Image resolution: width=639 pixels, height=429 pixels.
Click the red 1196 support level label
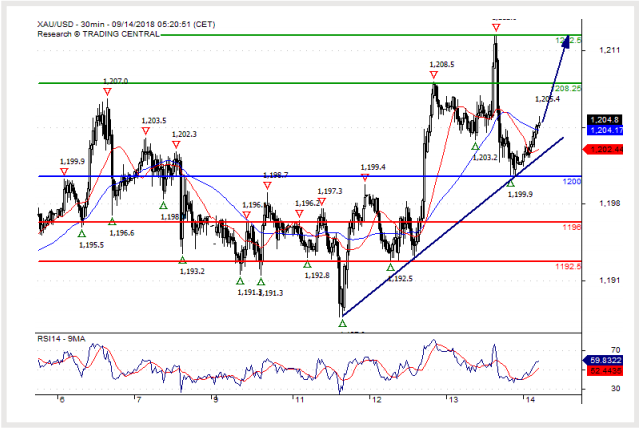point(572,227)
